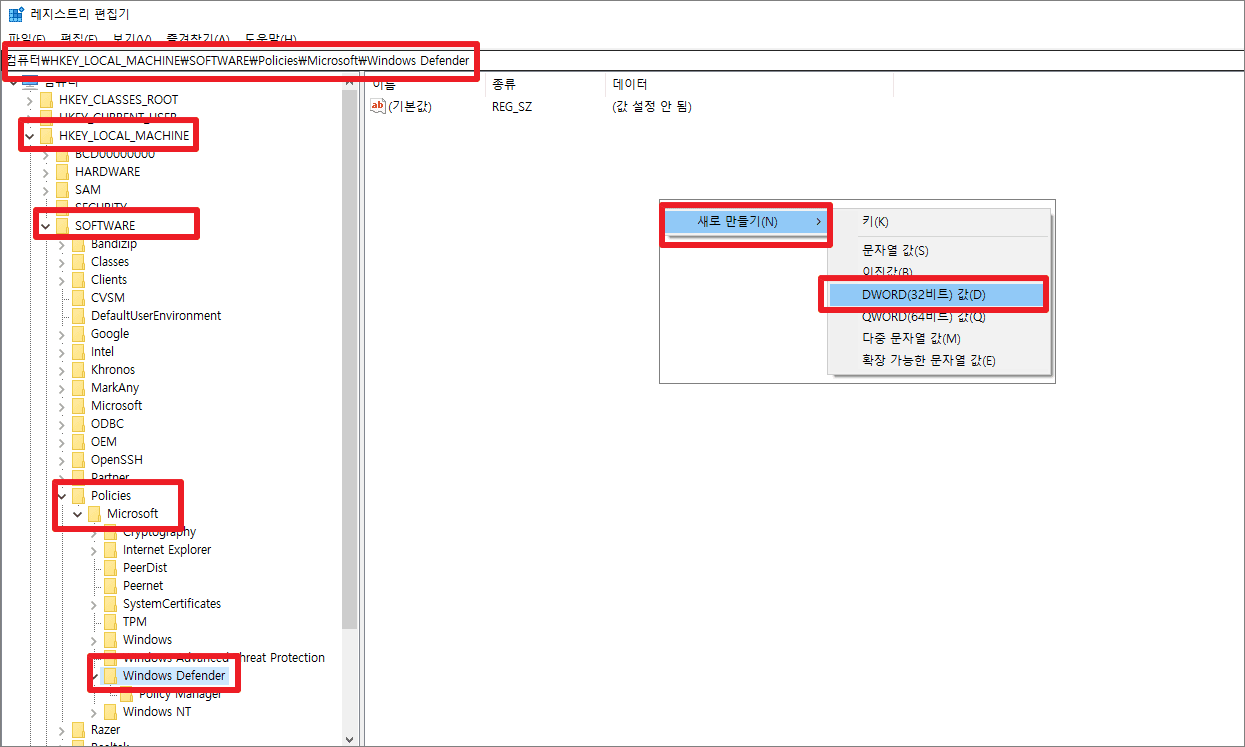
Task: Click the 레지스트리 편집기 title bar app icon
Action: tap(16, 14)
